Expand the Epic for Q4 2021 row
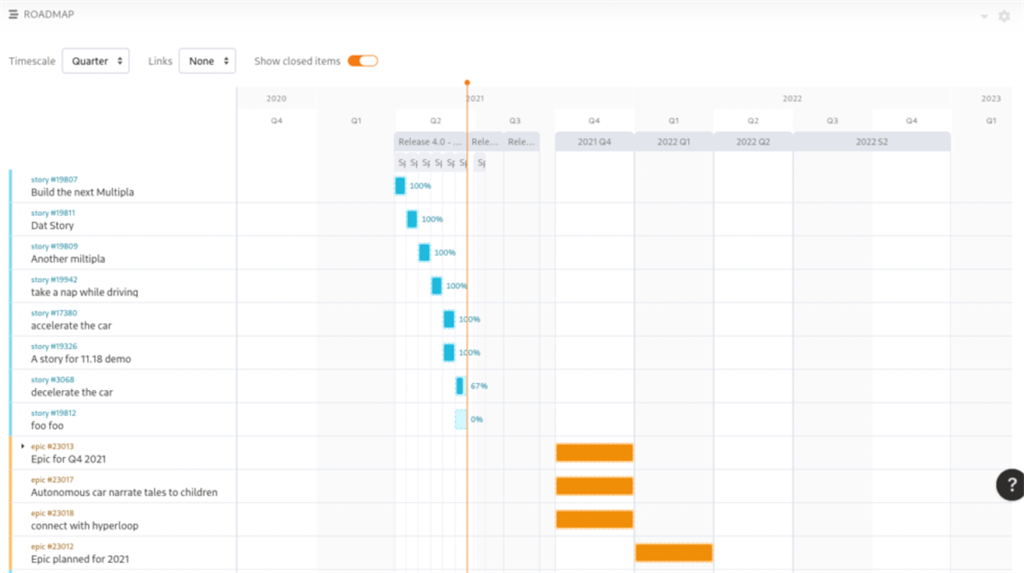The height and width of the screenshot is (573, 1024). [x=23, y=446]
